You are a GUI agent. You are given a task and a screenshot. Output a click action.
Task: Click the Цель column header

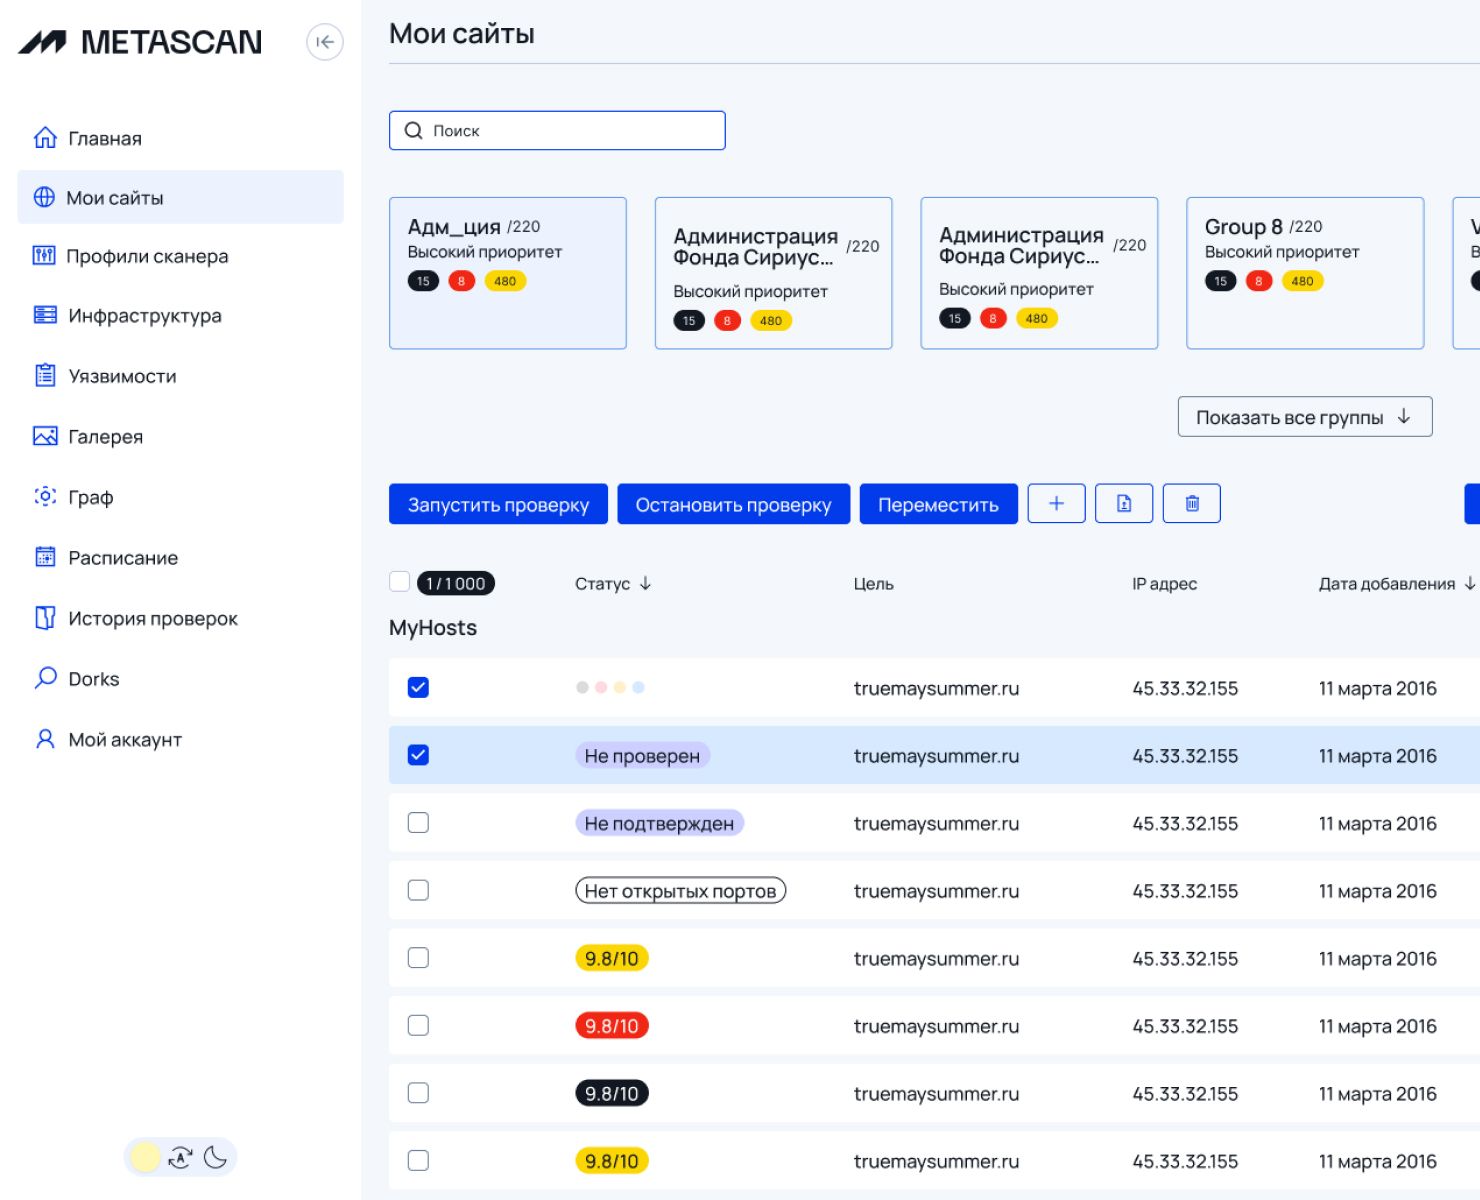point(873,583)
